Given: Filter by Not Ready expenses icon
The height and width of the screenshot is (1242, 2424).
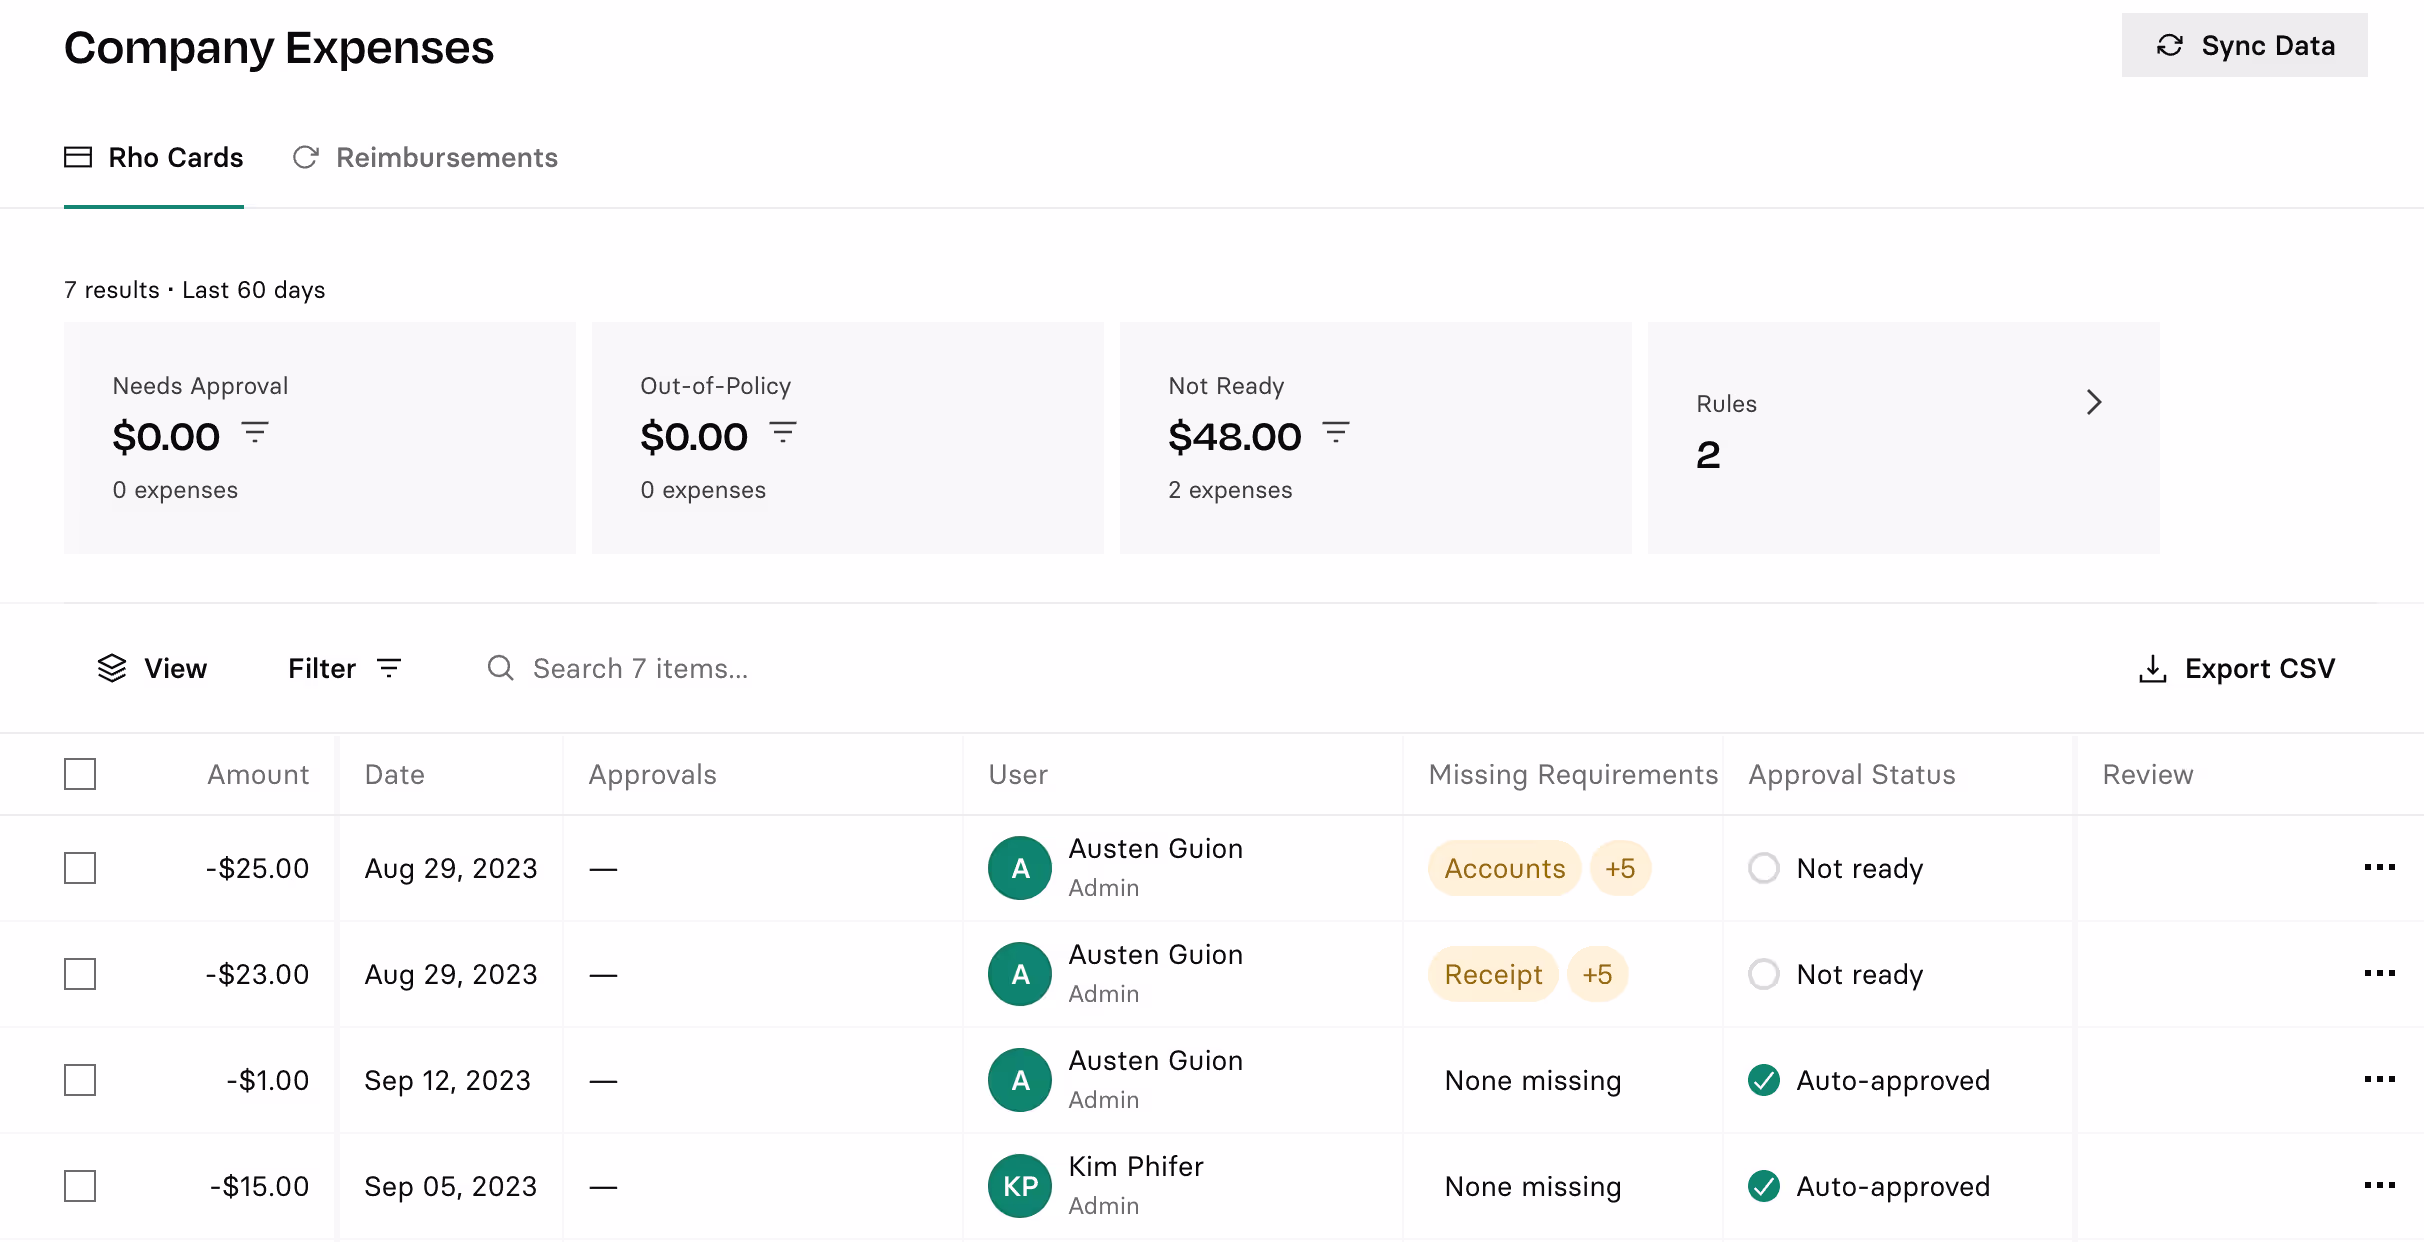Looking at the screenshot, I should click(1336, 433).
